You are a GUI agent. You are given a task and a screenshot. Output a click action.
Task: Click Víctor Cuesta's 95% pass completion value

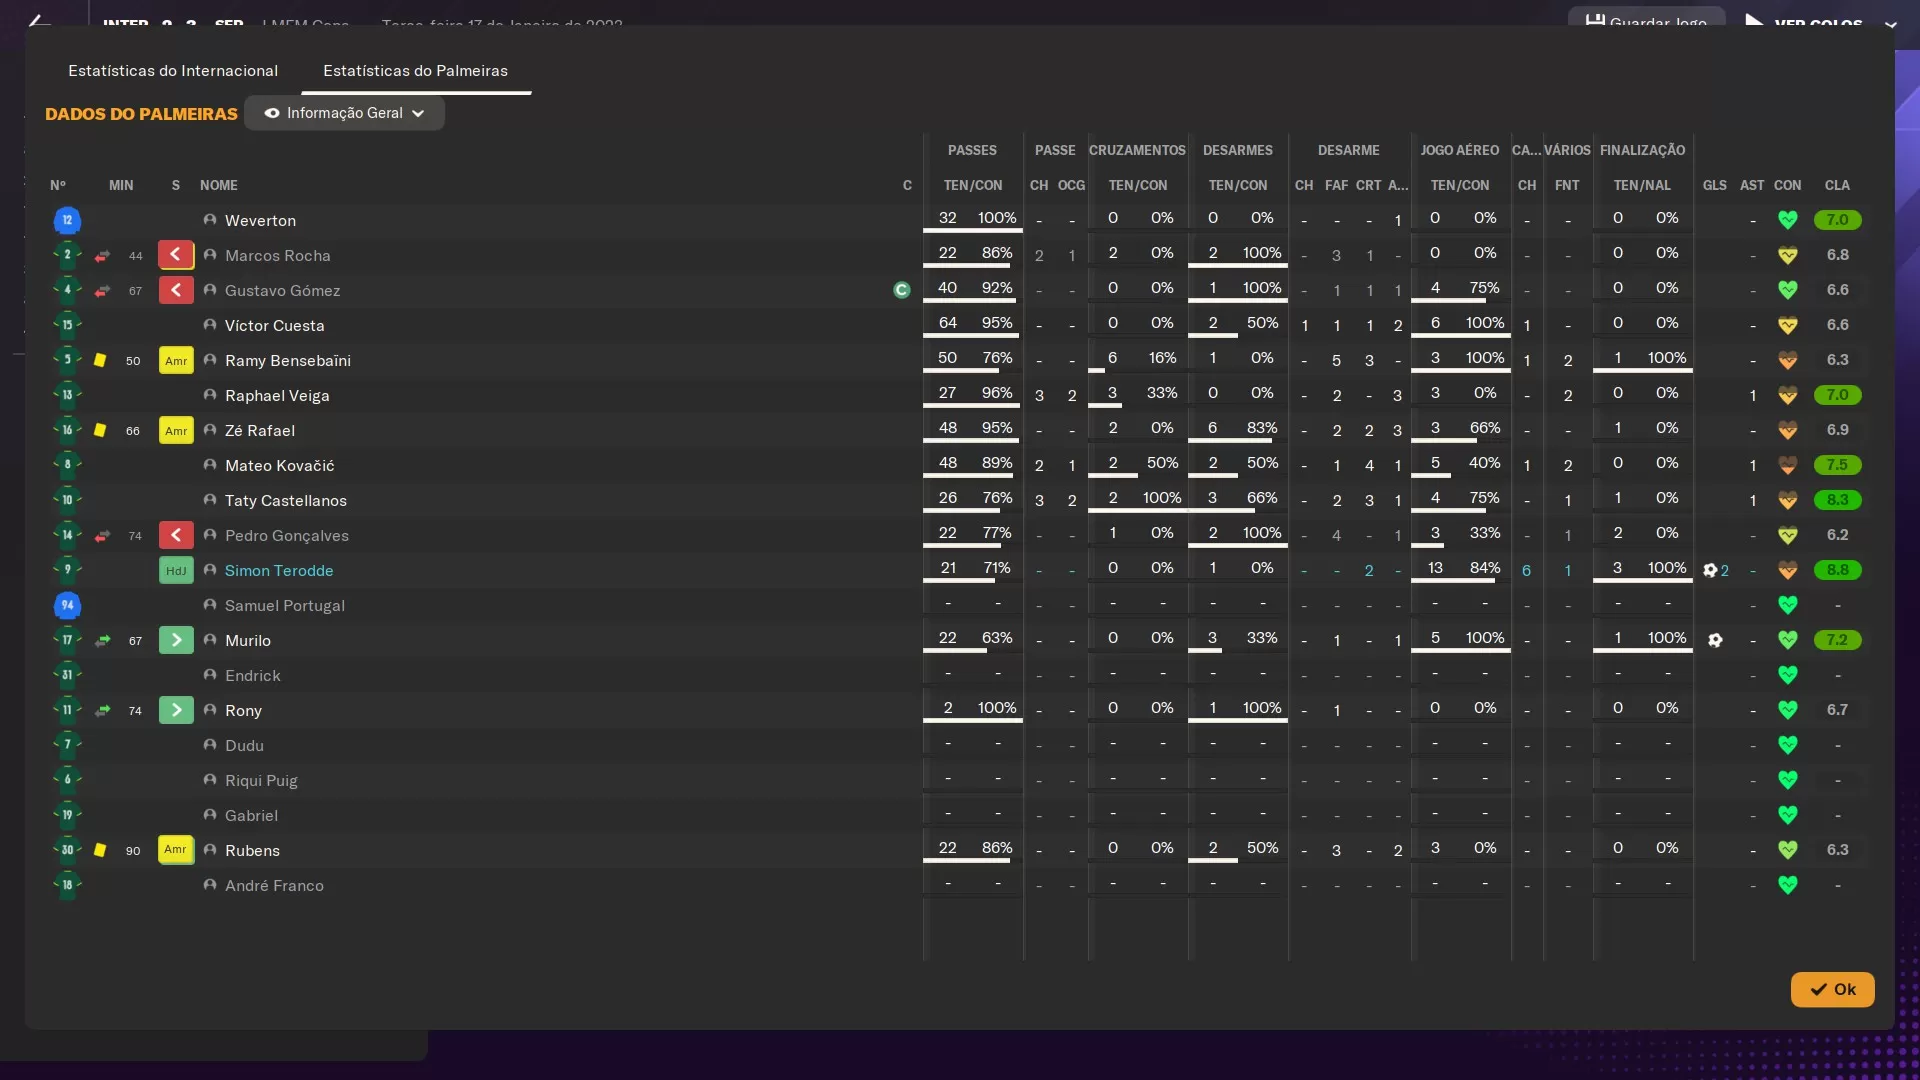point(997,323)
